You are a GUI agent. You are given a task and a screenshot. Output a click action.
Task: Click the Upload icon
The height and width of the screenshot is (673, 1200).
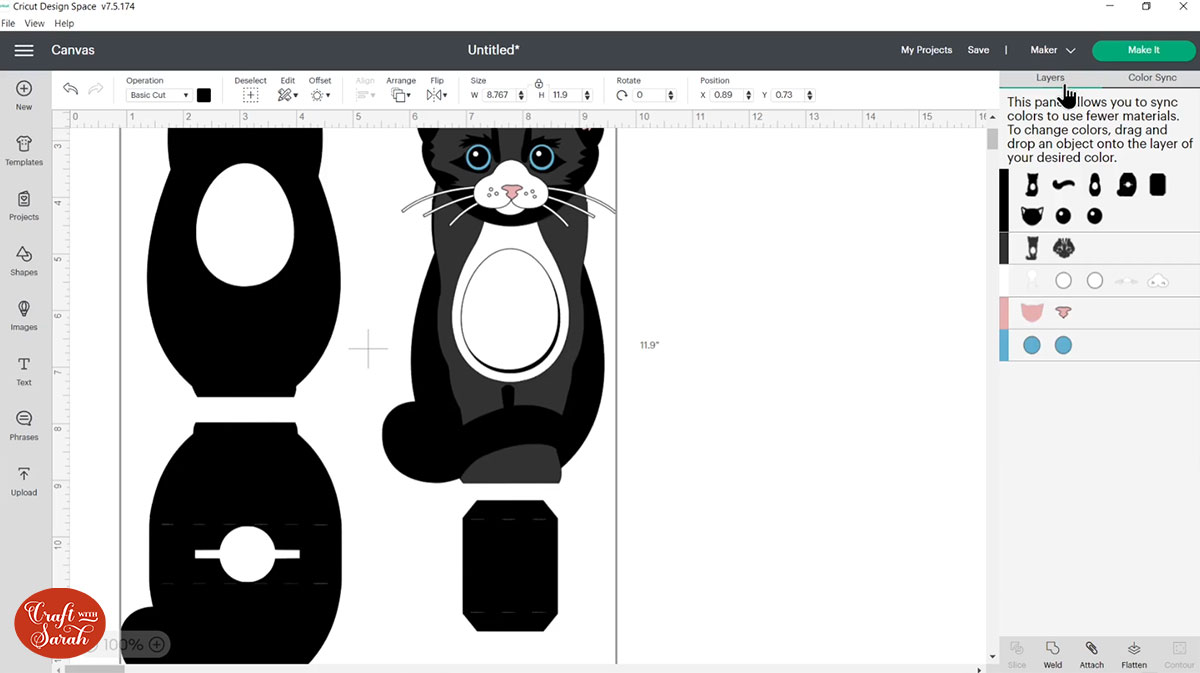24,480
